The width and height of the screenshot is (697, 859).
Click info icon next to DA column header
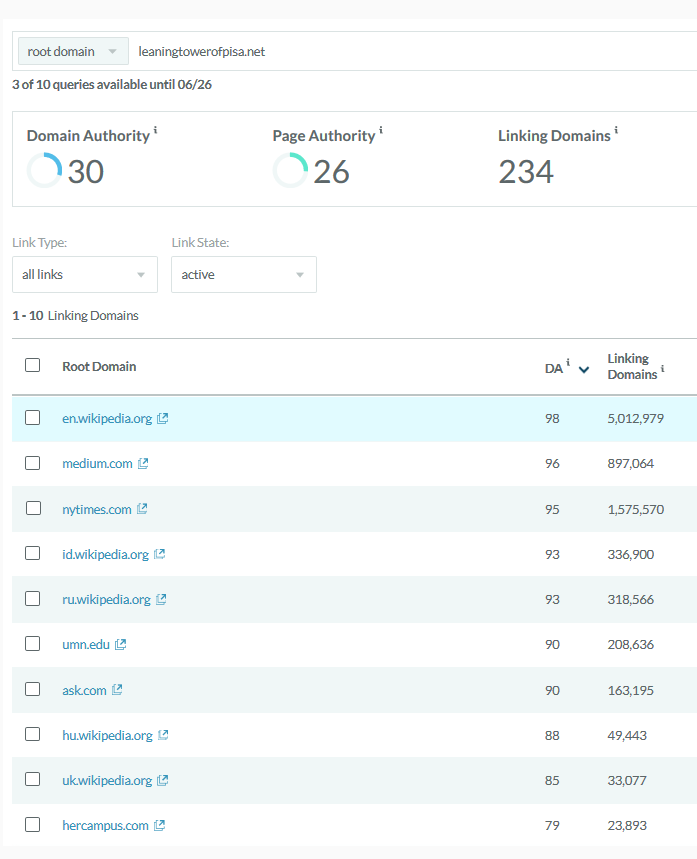pyautogui.click(x=568, y=362)
